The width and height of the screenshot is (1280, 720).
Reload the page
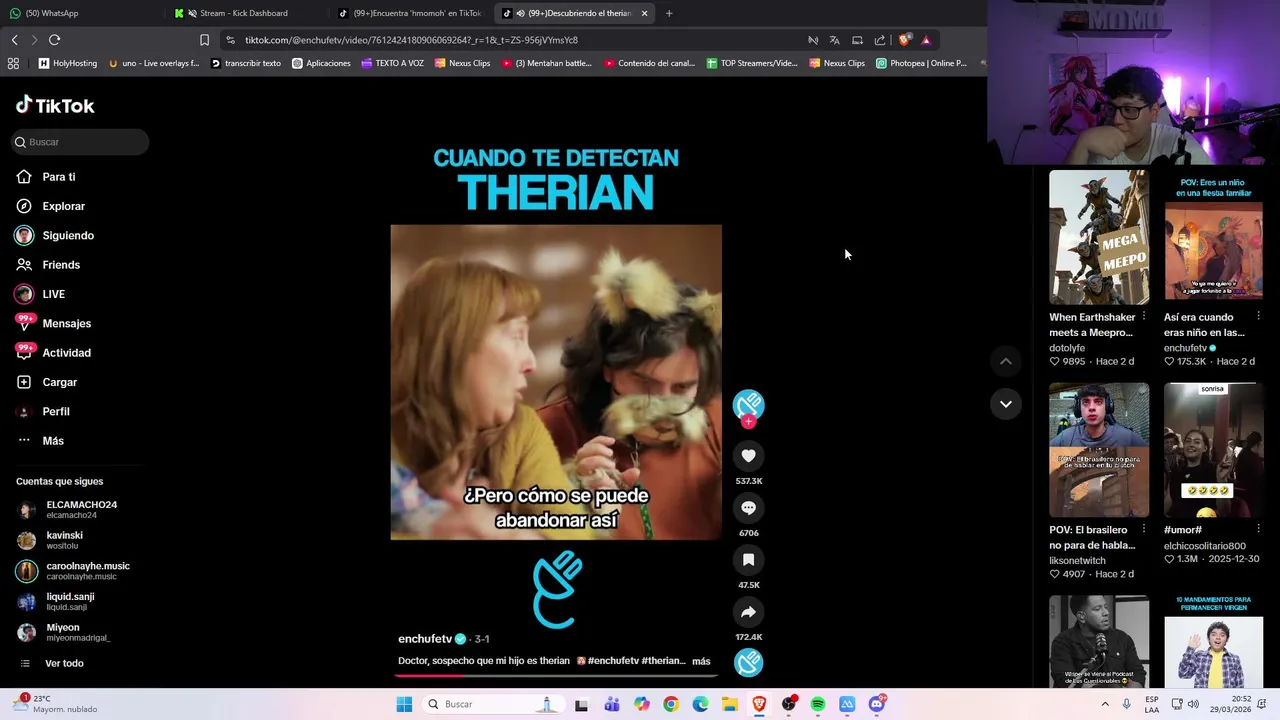54,40
